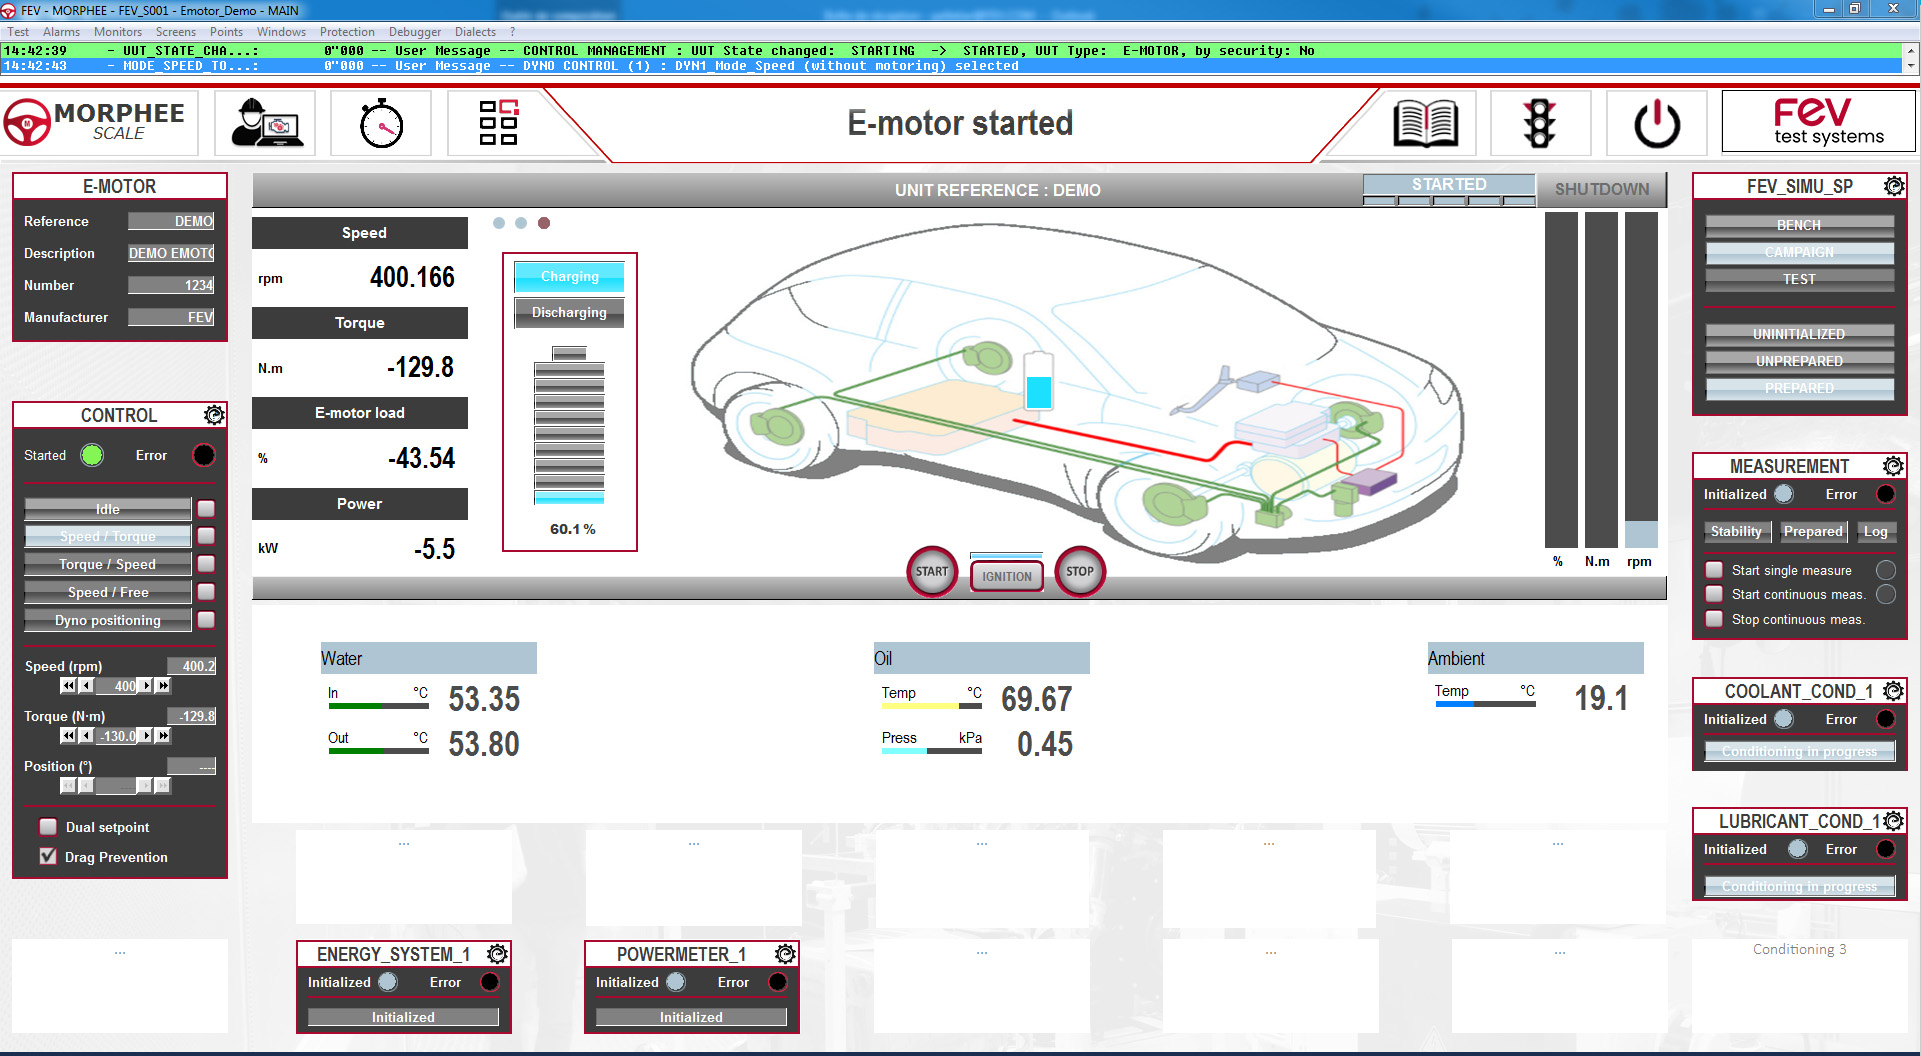
Task: Open ENERGY_SYSTEM_1 gear settings
Action: tap(497, 954)
